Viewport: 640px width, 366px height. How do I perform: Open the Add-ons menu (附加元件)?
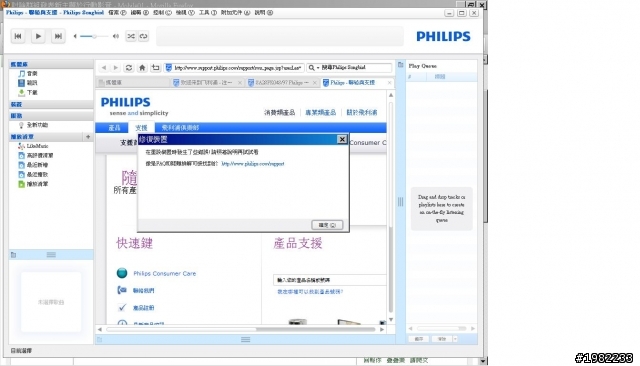pyautogui.click(x=236, y=13)
